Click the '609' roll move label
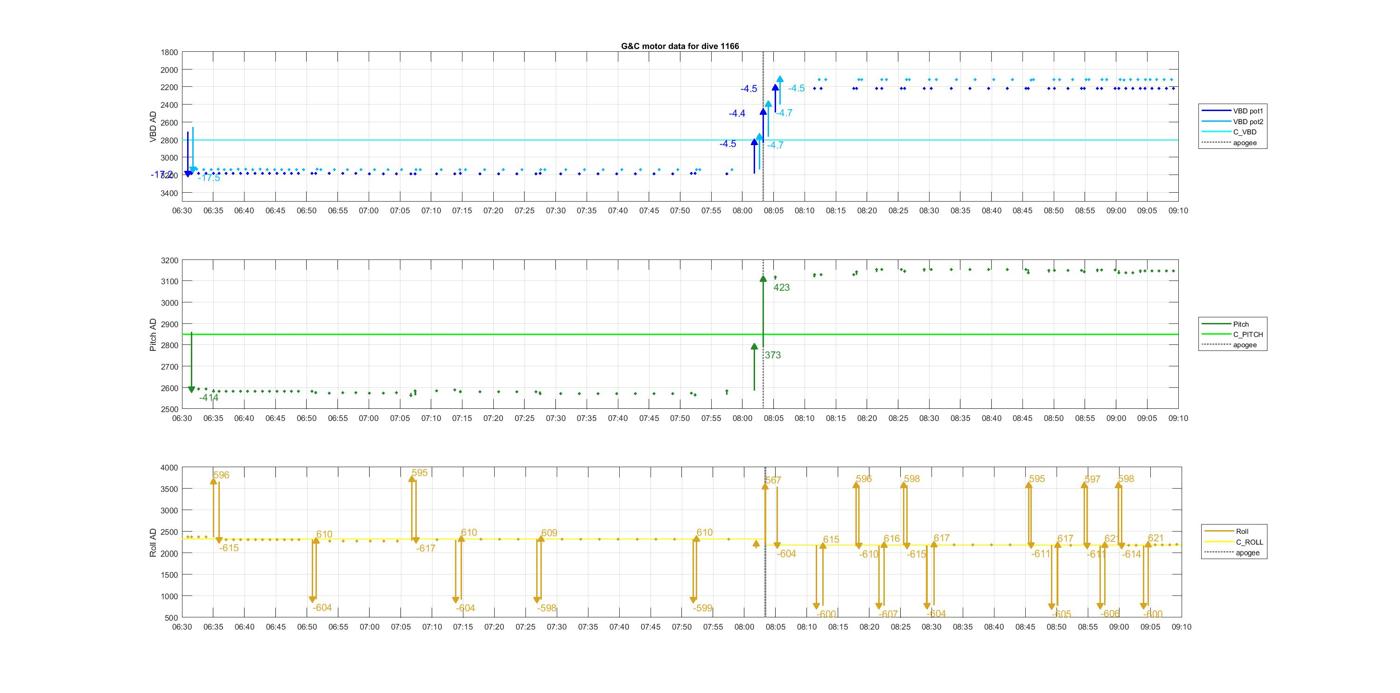 coord(549,533)
